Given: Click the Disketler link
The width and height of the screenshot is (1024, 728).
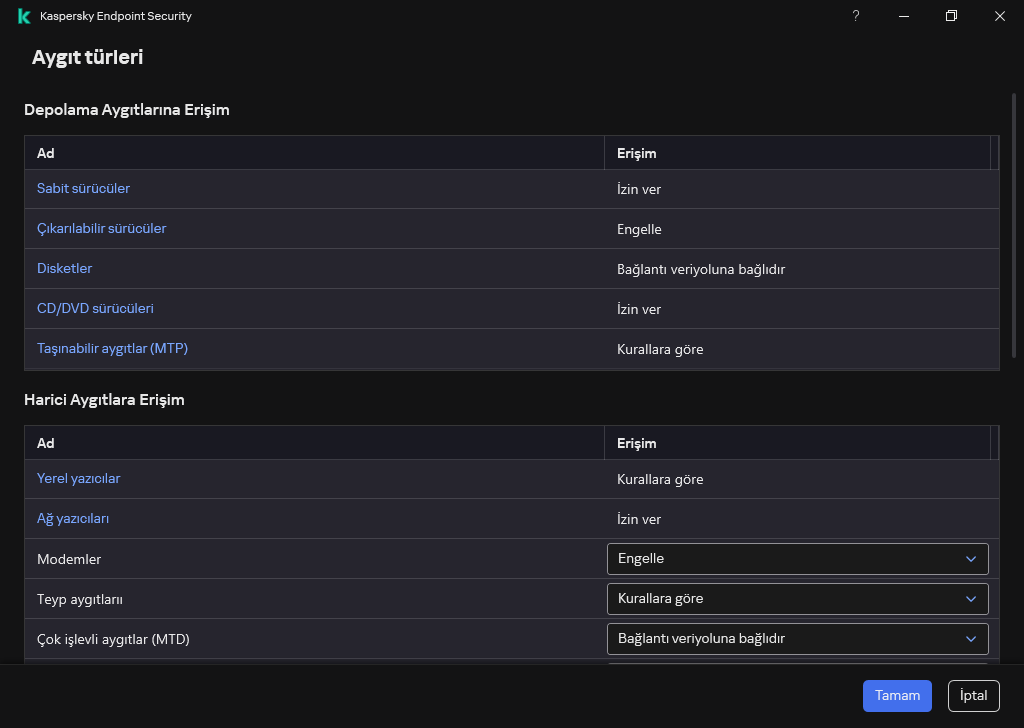Looking at the screenshot, I should point(64,269).
